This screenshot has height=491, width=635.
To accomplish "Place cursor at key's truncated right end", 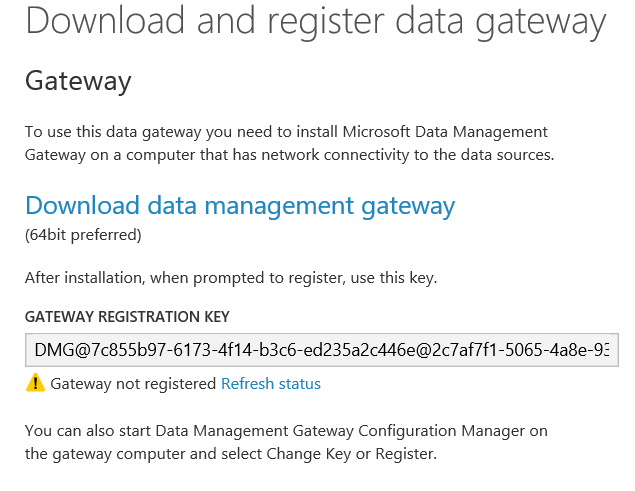I will pos(602,350).
